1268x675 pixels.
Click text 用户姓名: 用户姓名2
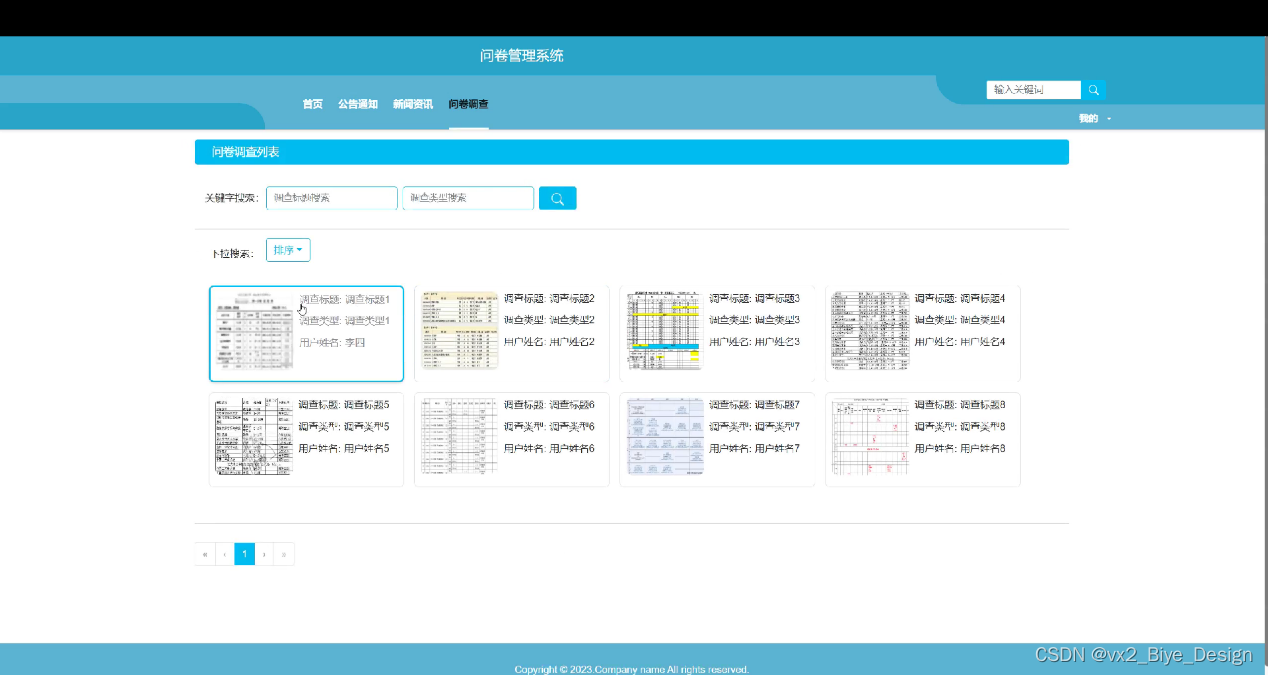click(x=549, y=342)
